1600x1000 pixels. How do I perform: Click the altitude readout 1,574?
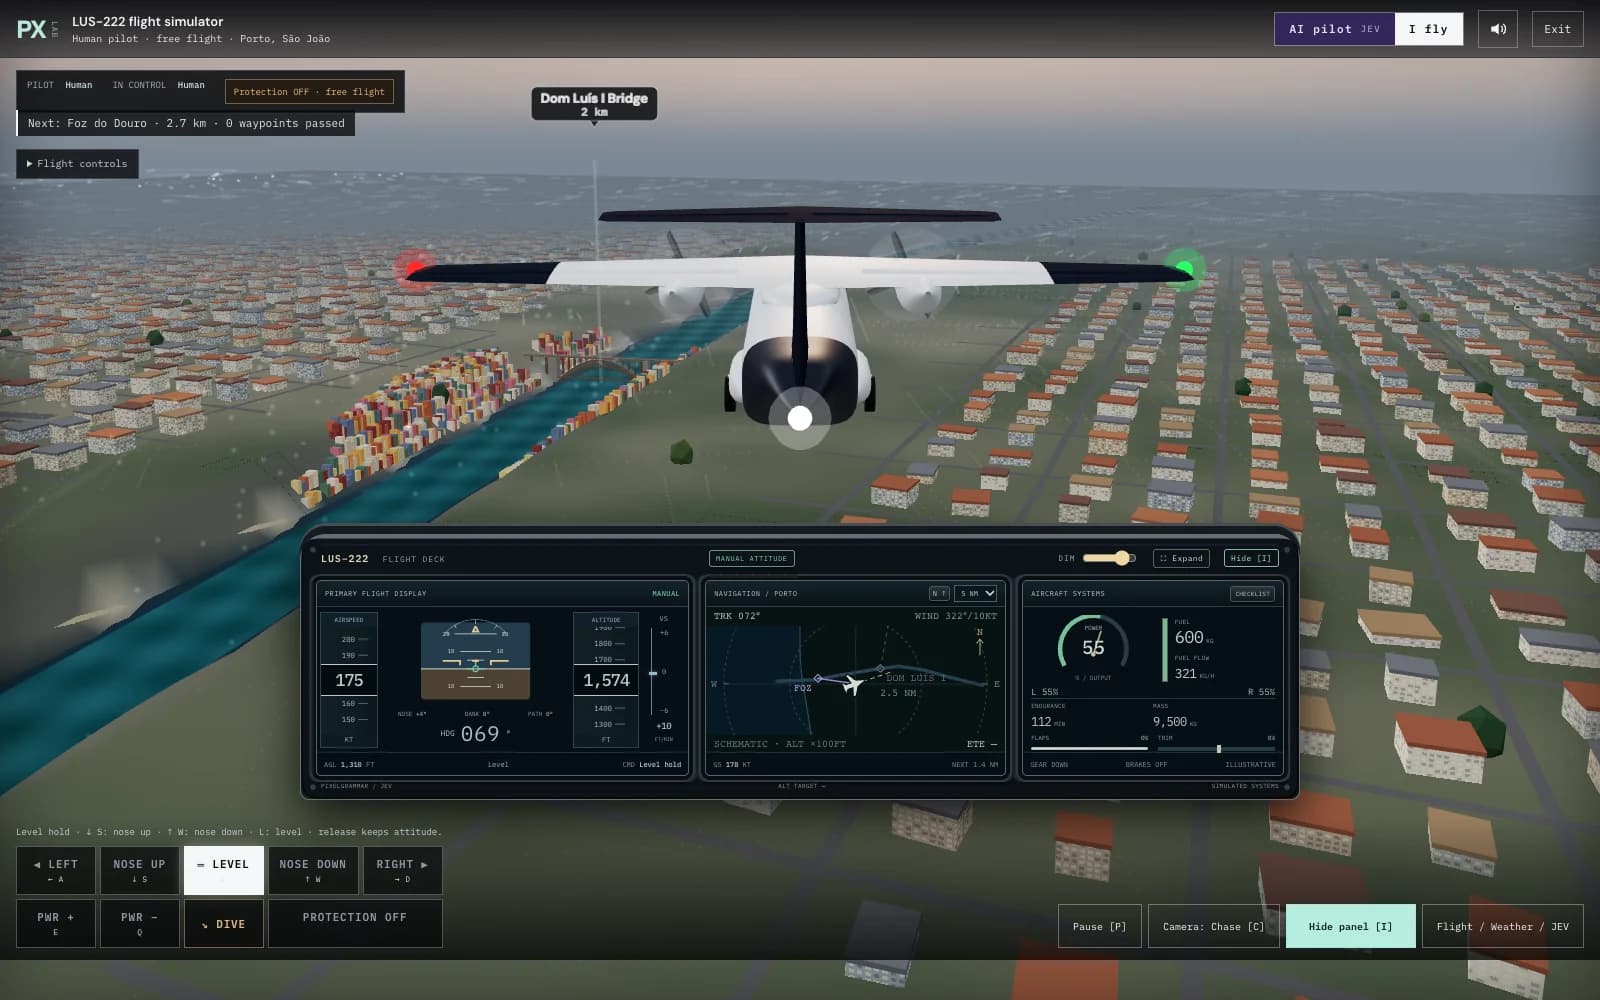[606, 680]
